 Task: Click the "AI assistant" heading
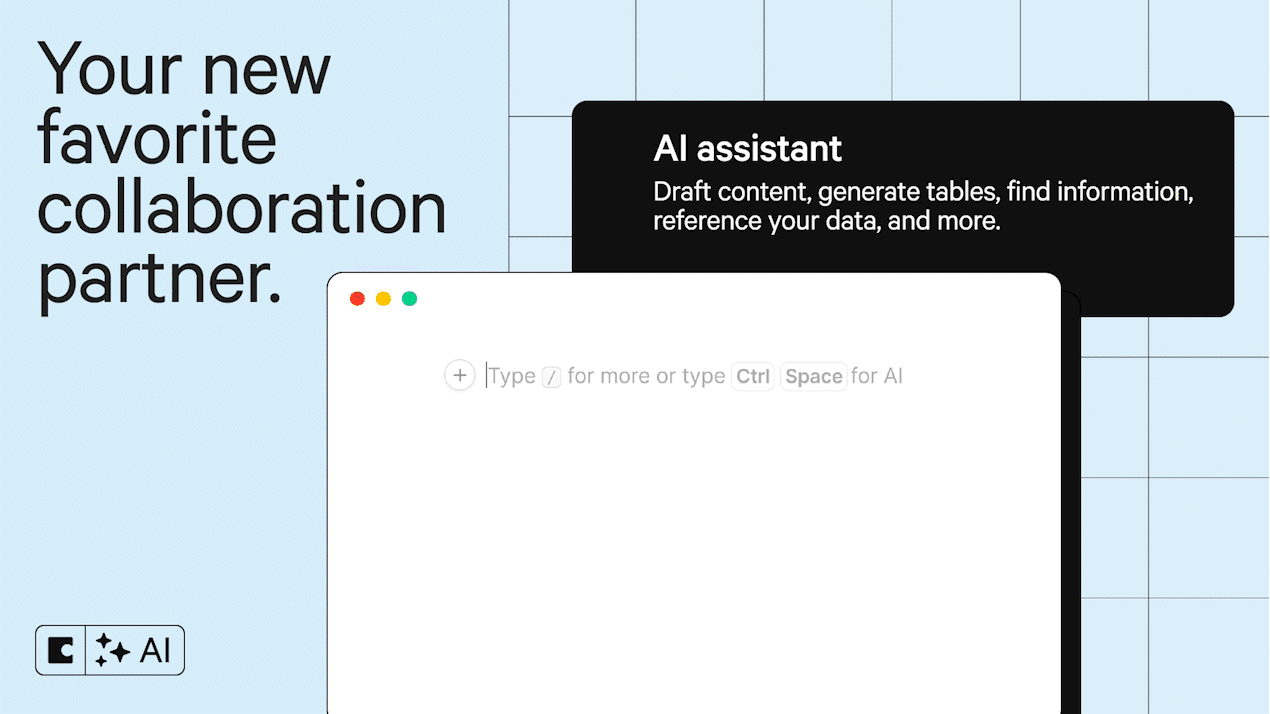coord(748,149)
